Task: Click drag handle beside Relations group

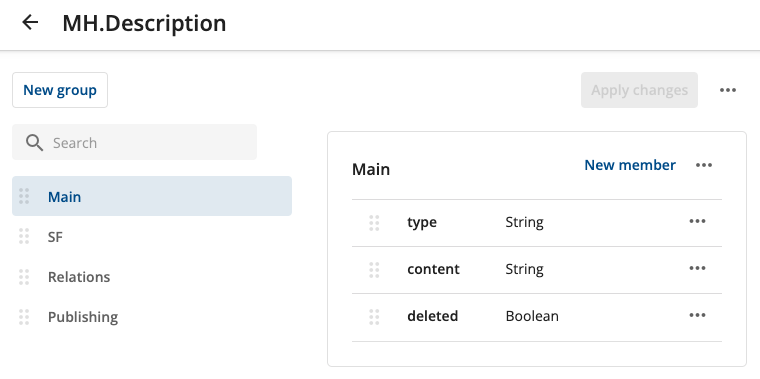Action: [x=24, y=277]
